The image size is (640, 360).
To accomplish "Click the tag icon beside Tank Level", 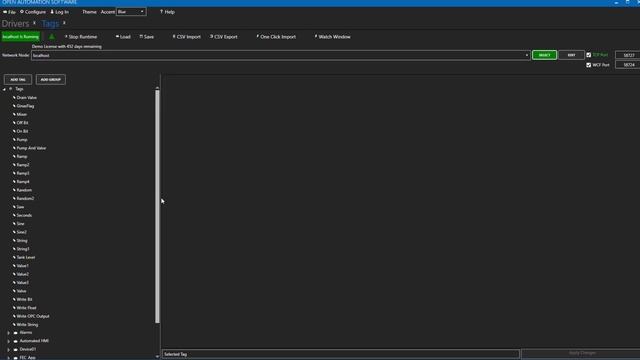I will coord(14,258).
